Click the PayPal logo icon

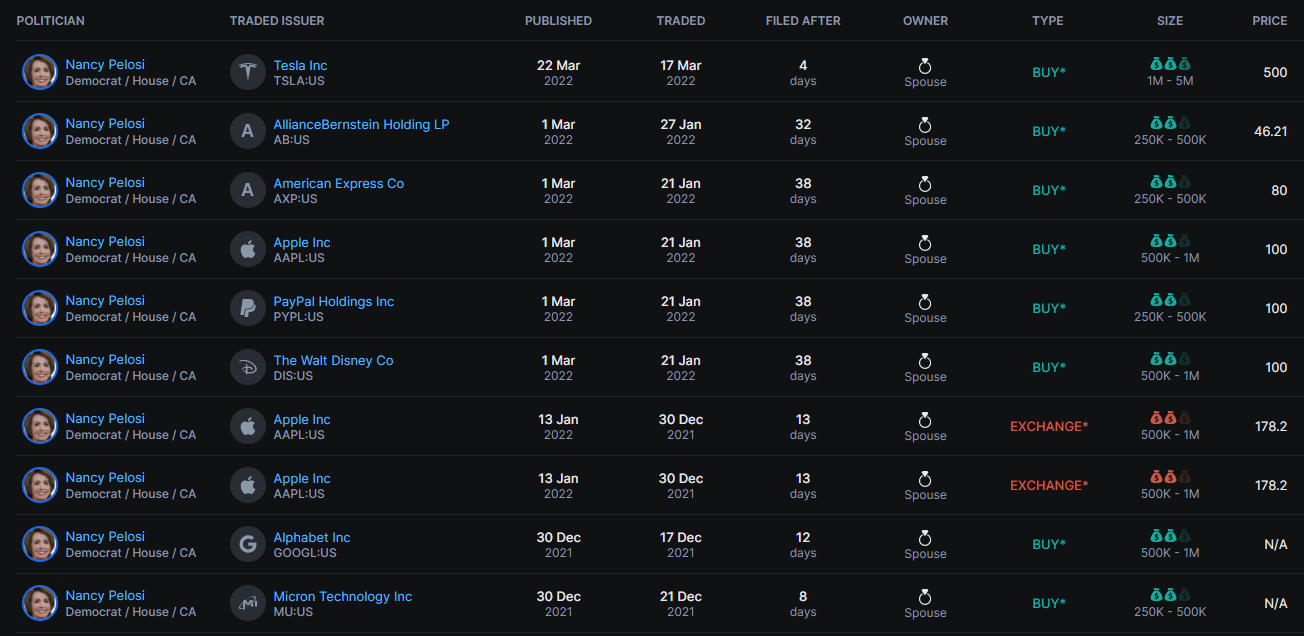[x=248, y=308]
